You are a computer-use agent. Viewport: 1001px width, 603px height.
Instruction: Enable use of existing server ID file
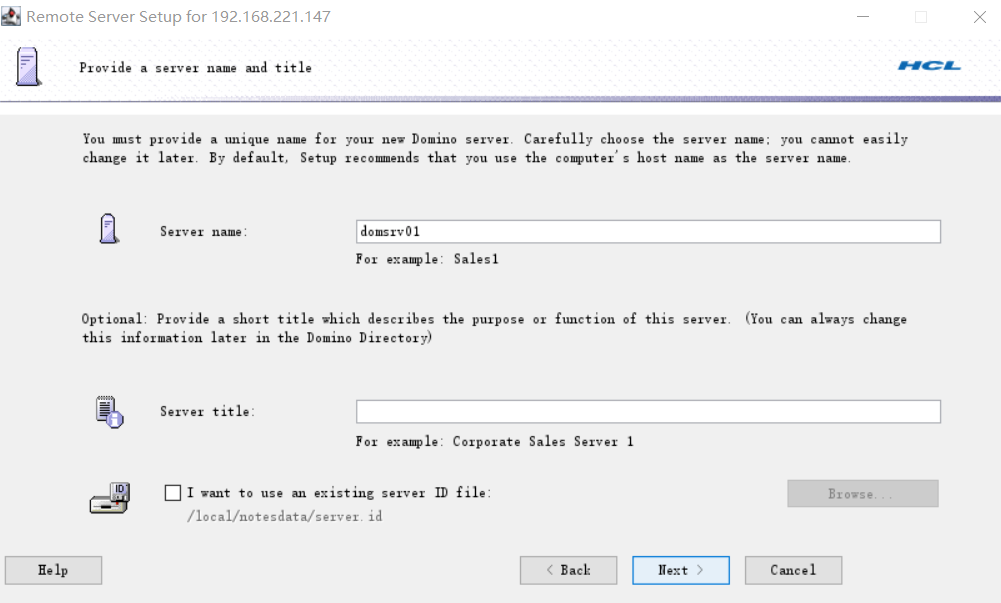[172, 493]
